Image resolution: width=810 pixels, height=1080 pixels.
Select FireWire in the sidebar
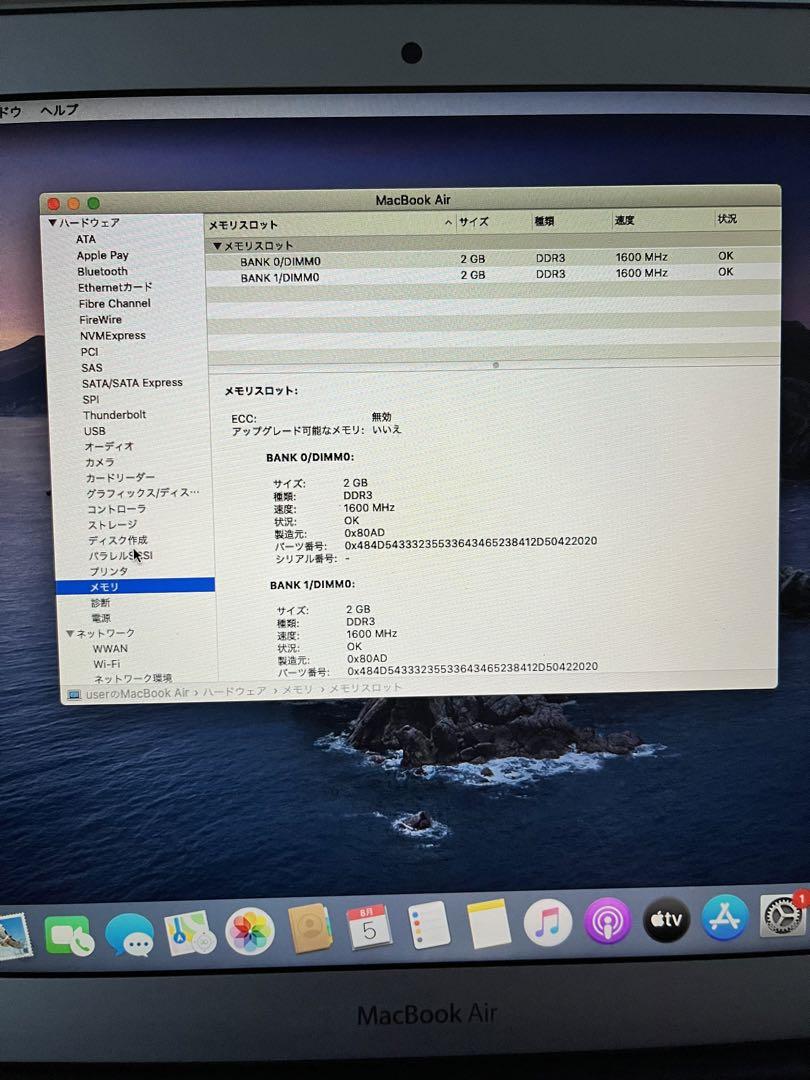[100, 320]
